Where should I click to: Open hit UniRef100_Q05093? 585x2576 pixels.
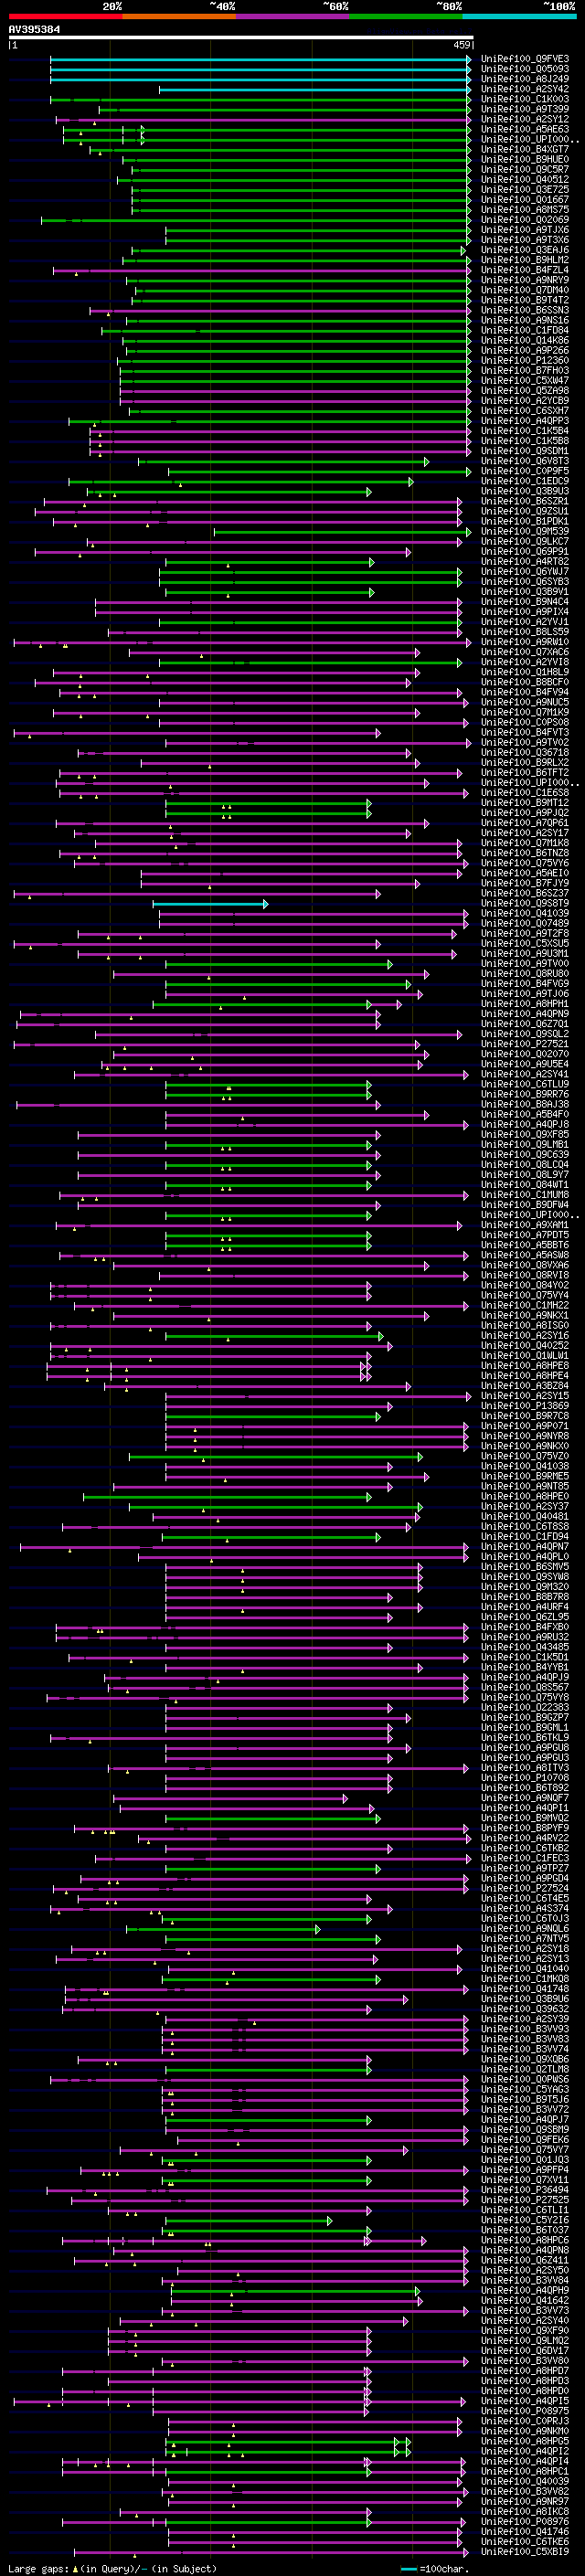pos(525,69)
